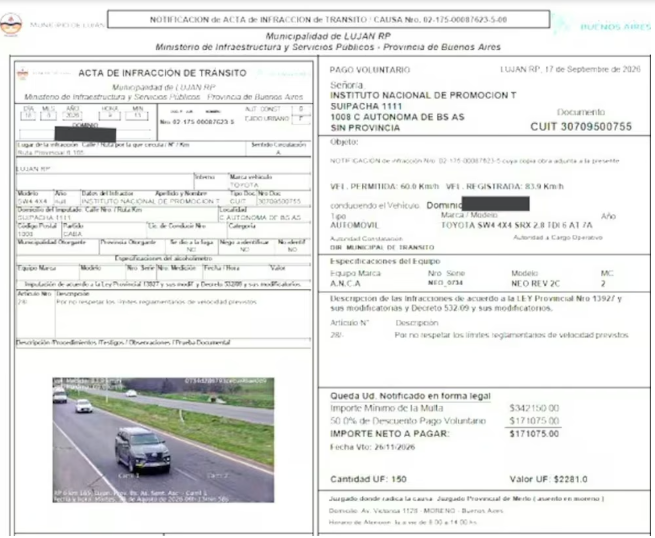Click the CUIT 30709500755 document number
Viewport: 655px width, 538px height.
pos(581,127)
